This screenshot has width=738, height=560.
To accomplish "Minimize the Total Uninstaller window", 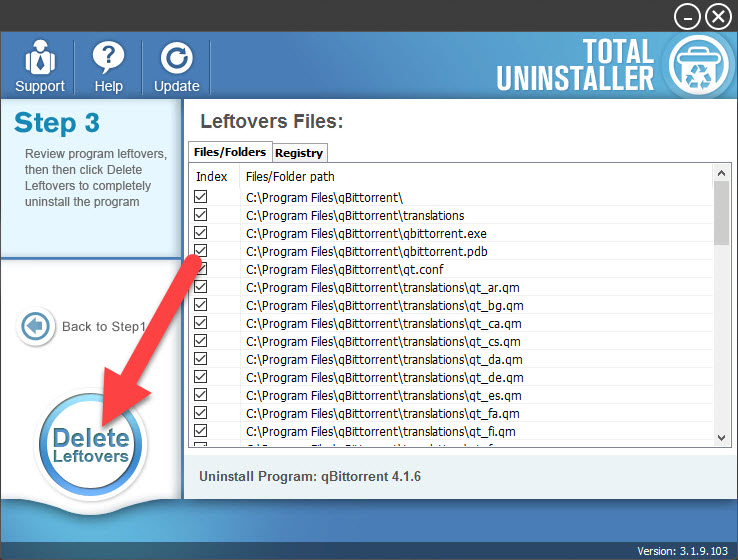I will click(x=687, y=17).
